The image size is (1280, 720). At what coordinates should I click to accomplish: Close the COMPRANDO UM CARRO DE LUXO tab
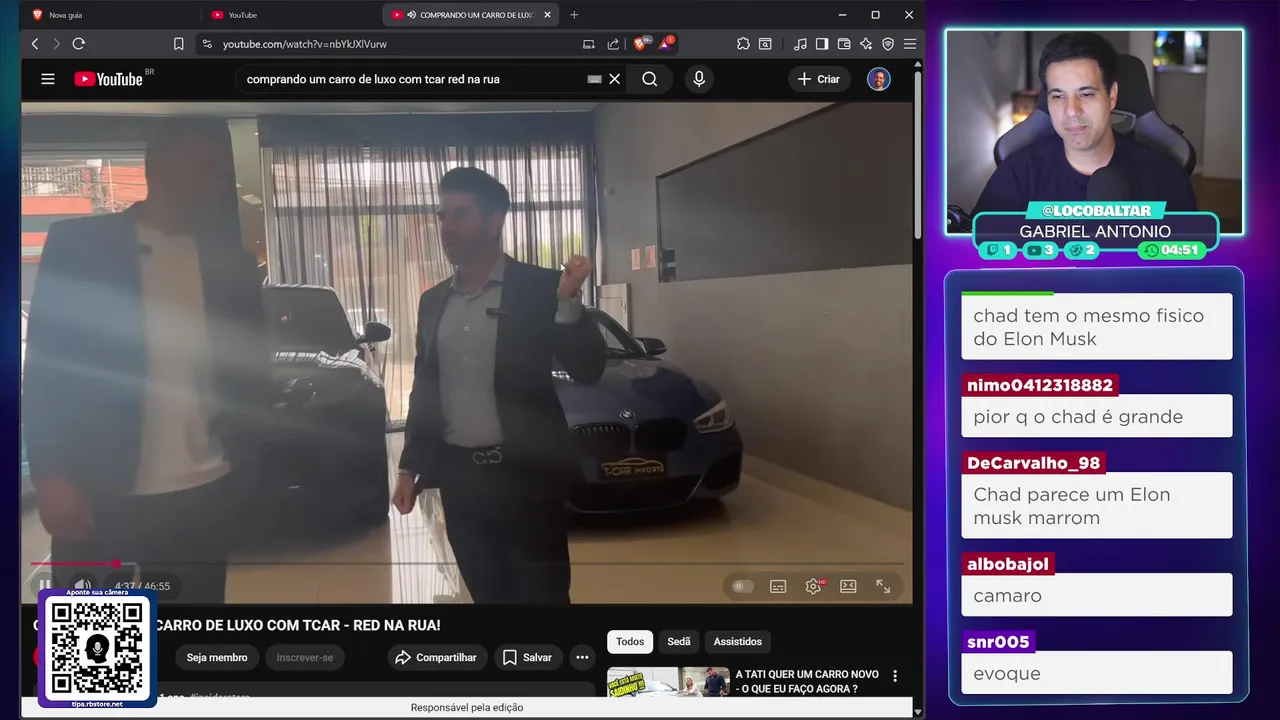547,15
